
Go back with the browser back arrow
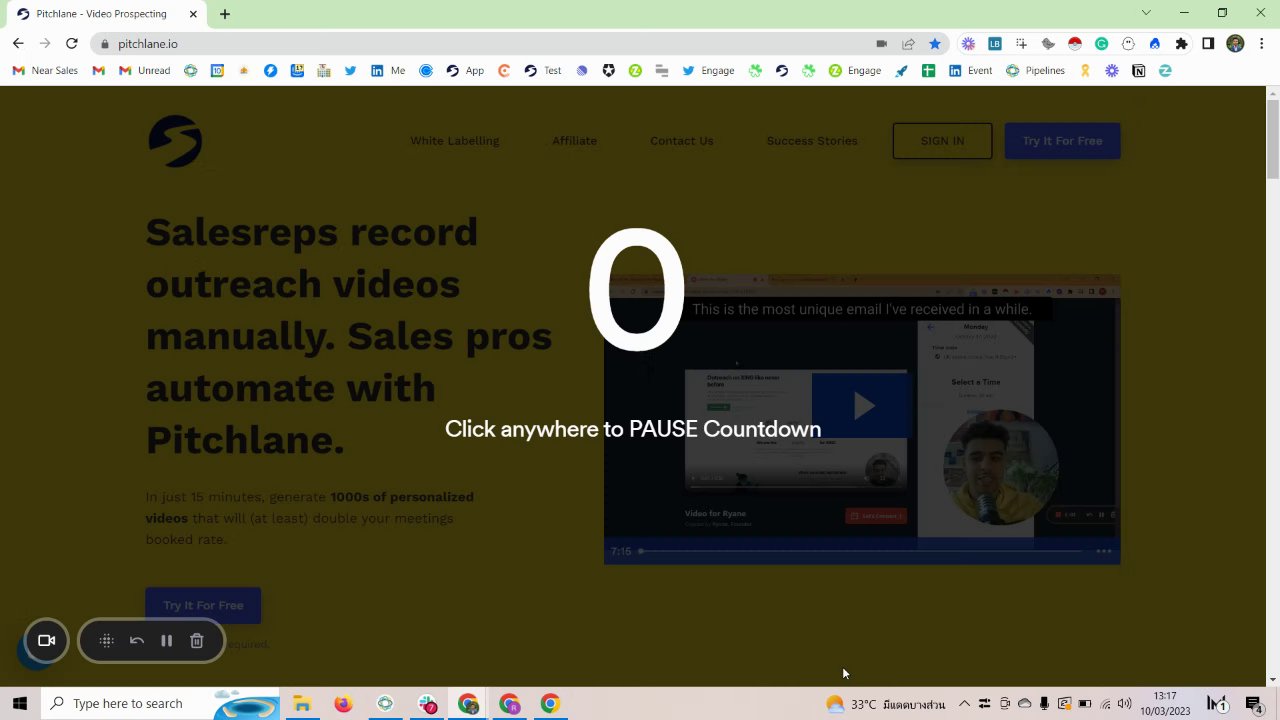(18, 44)
